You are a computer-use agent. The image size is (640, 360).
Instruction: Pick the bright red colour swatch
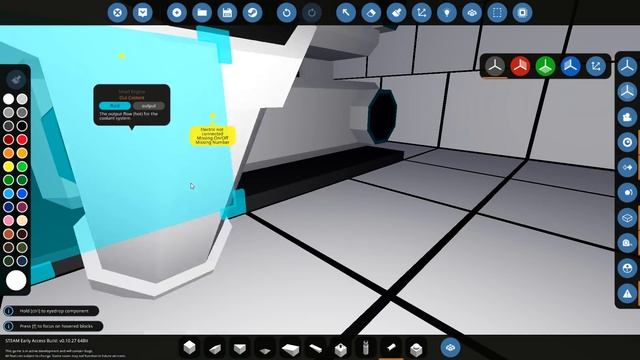(22, 139)
